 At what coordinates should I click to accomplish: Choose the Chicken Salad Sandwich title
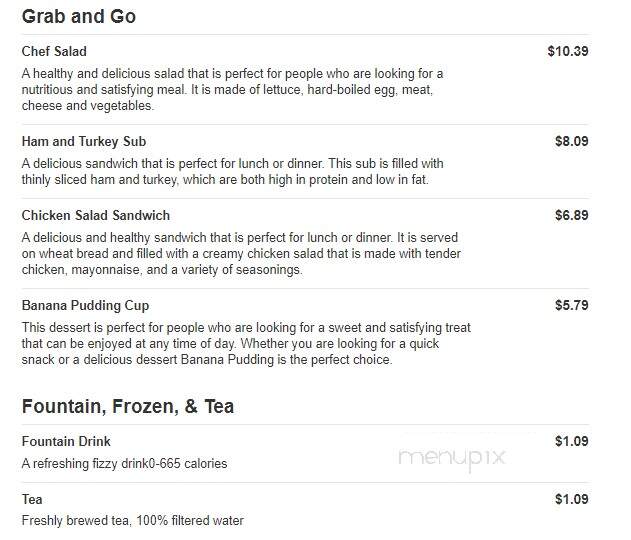point(96,215)
